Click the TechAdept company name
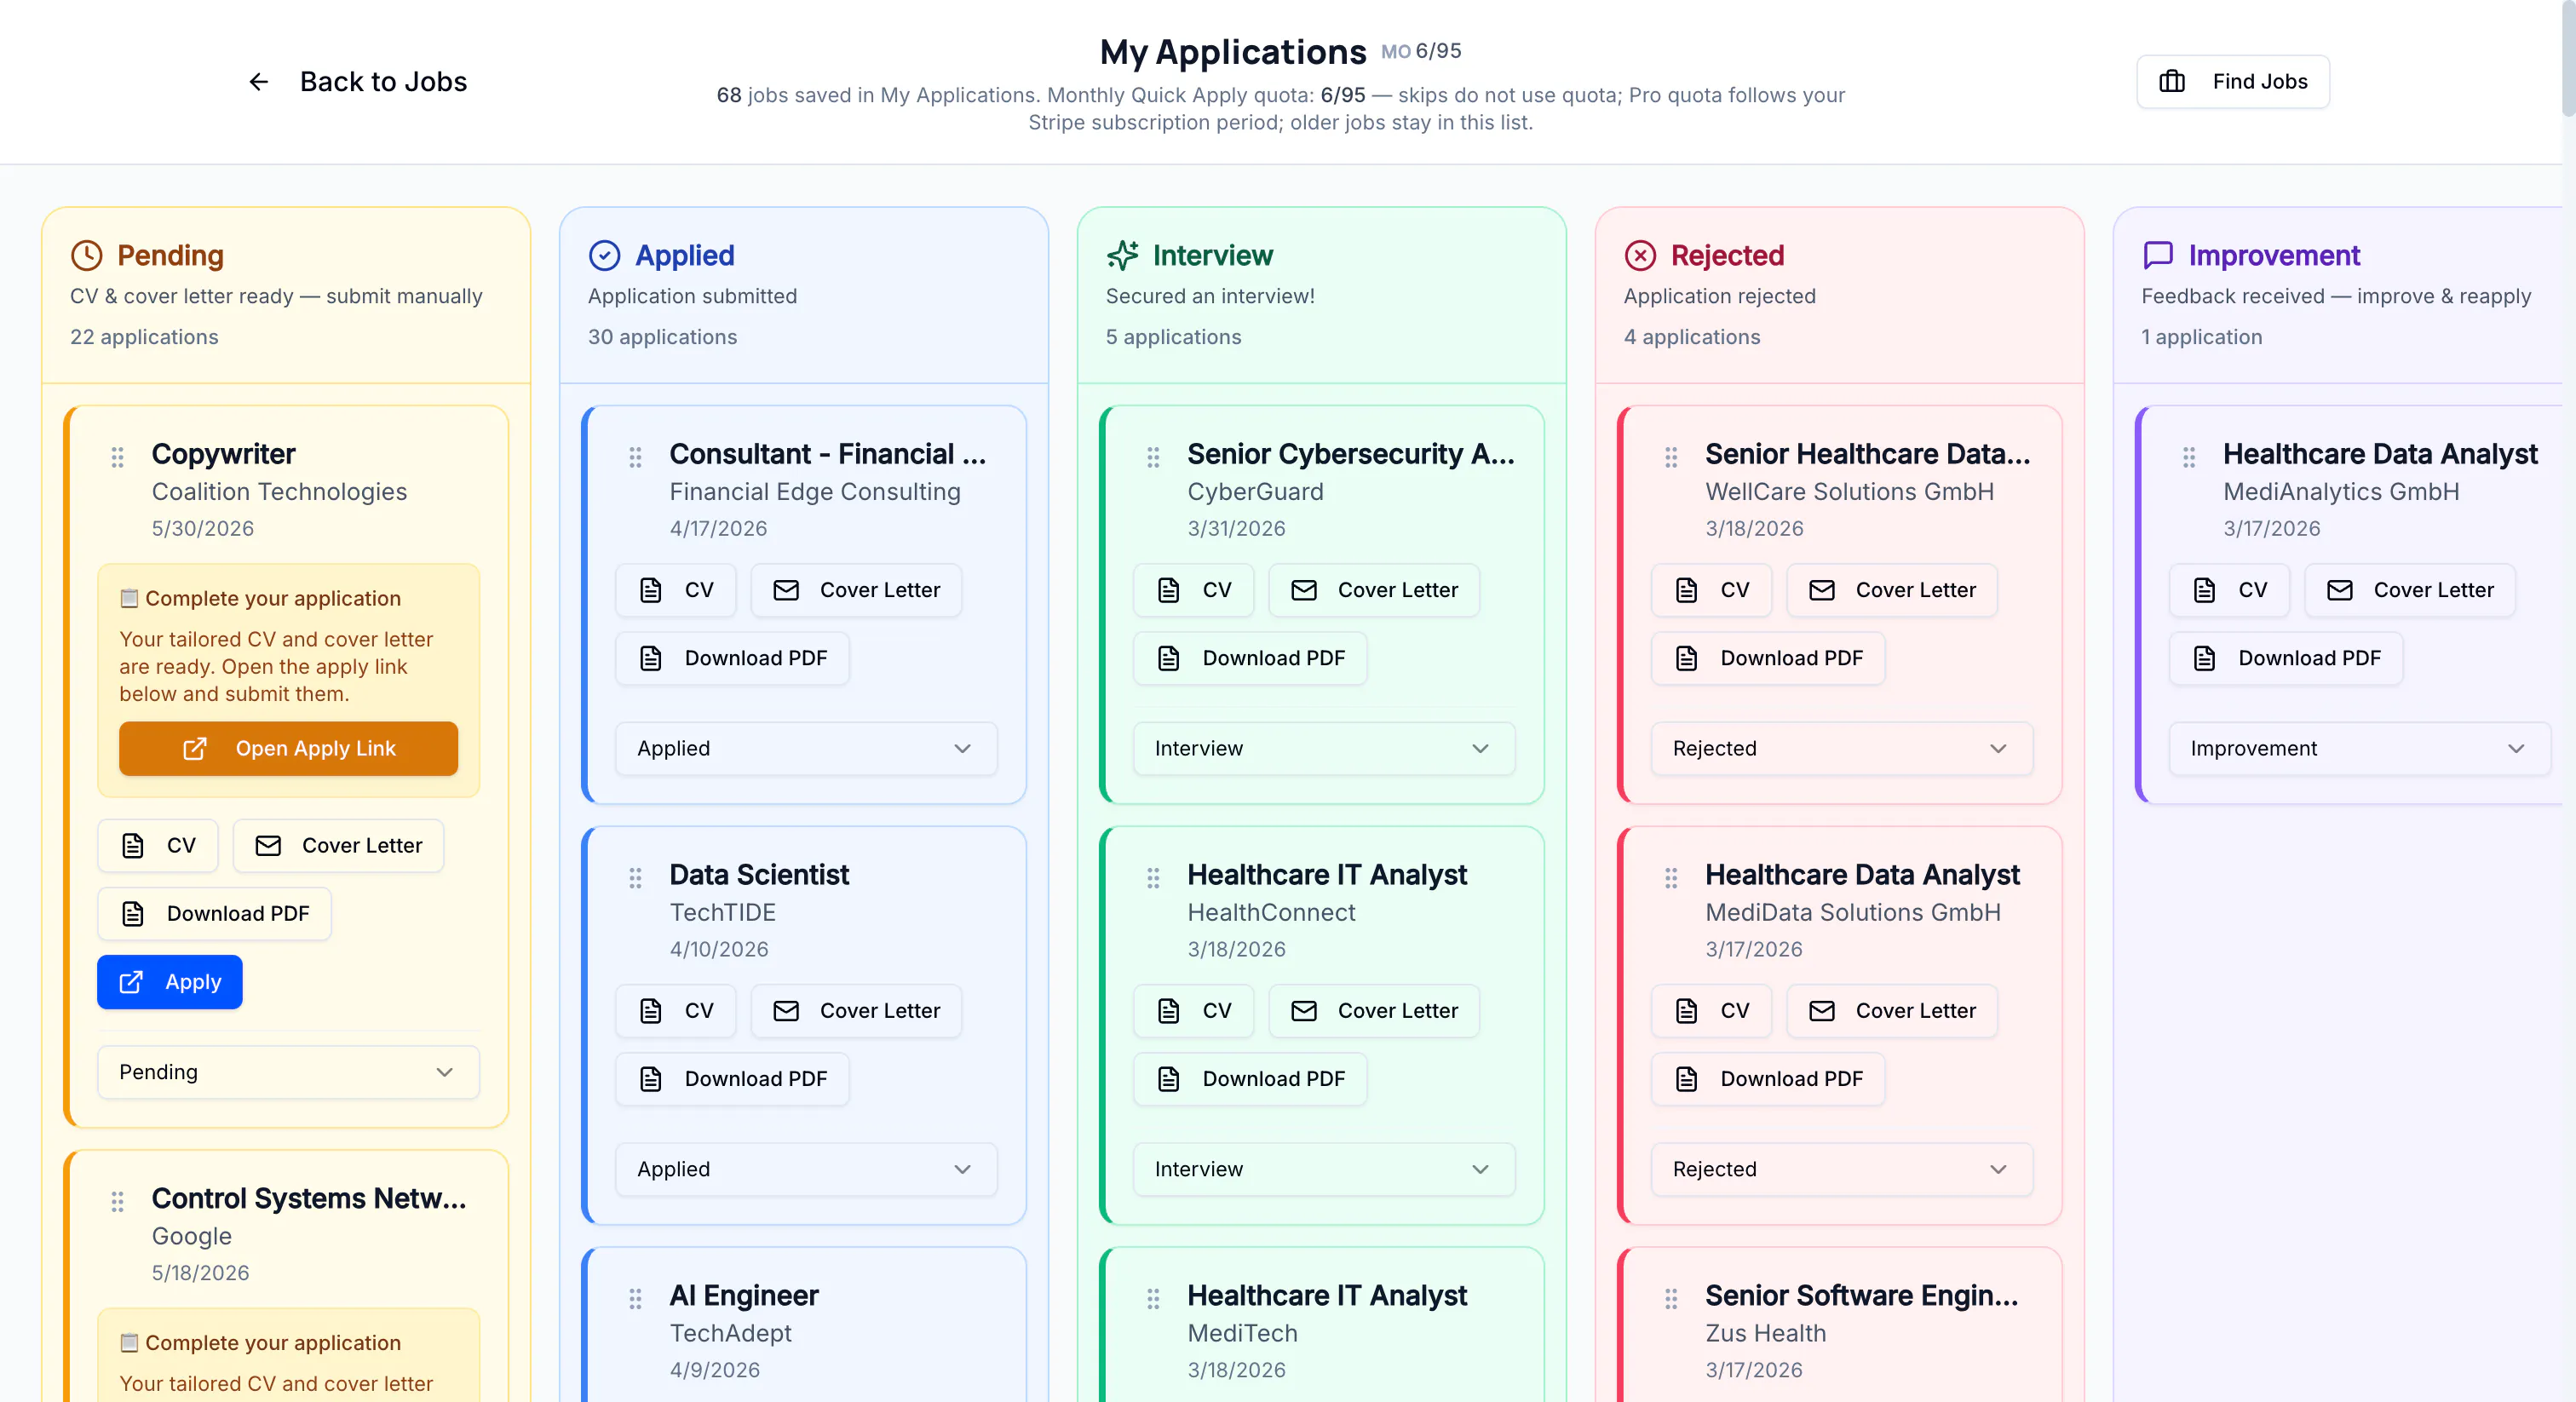2576x1402 pixels. 731,1334
